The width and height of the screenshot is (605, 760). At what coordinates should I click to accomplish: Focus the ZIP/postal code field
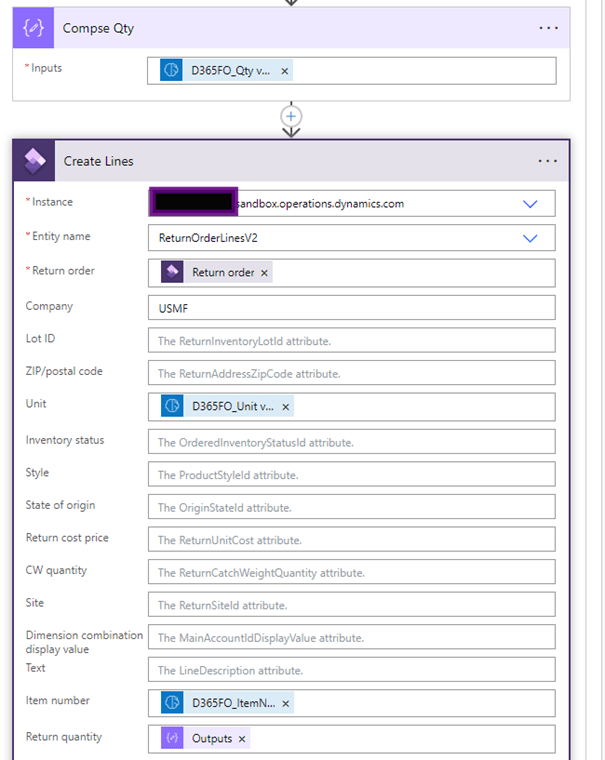[x=350, y=374]
